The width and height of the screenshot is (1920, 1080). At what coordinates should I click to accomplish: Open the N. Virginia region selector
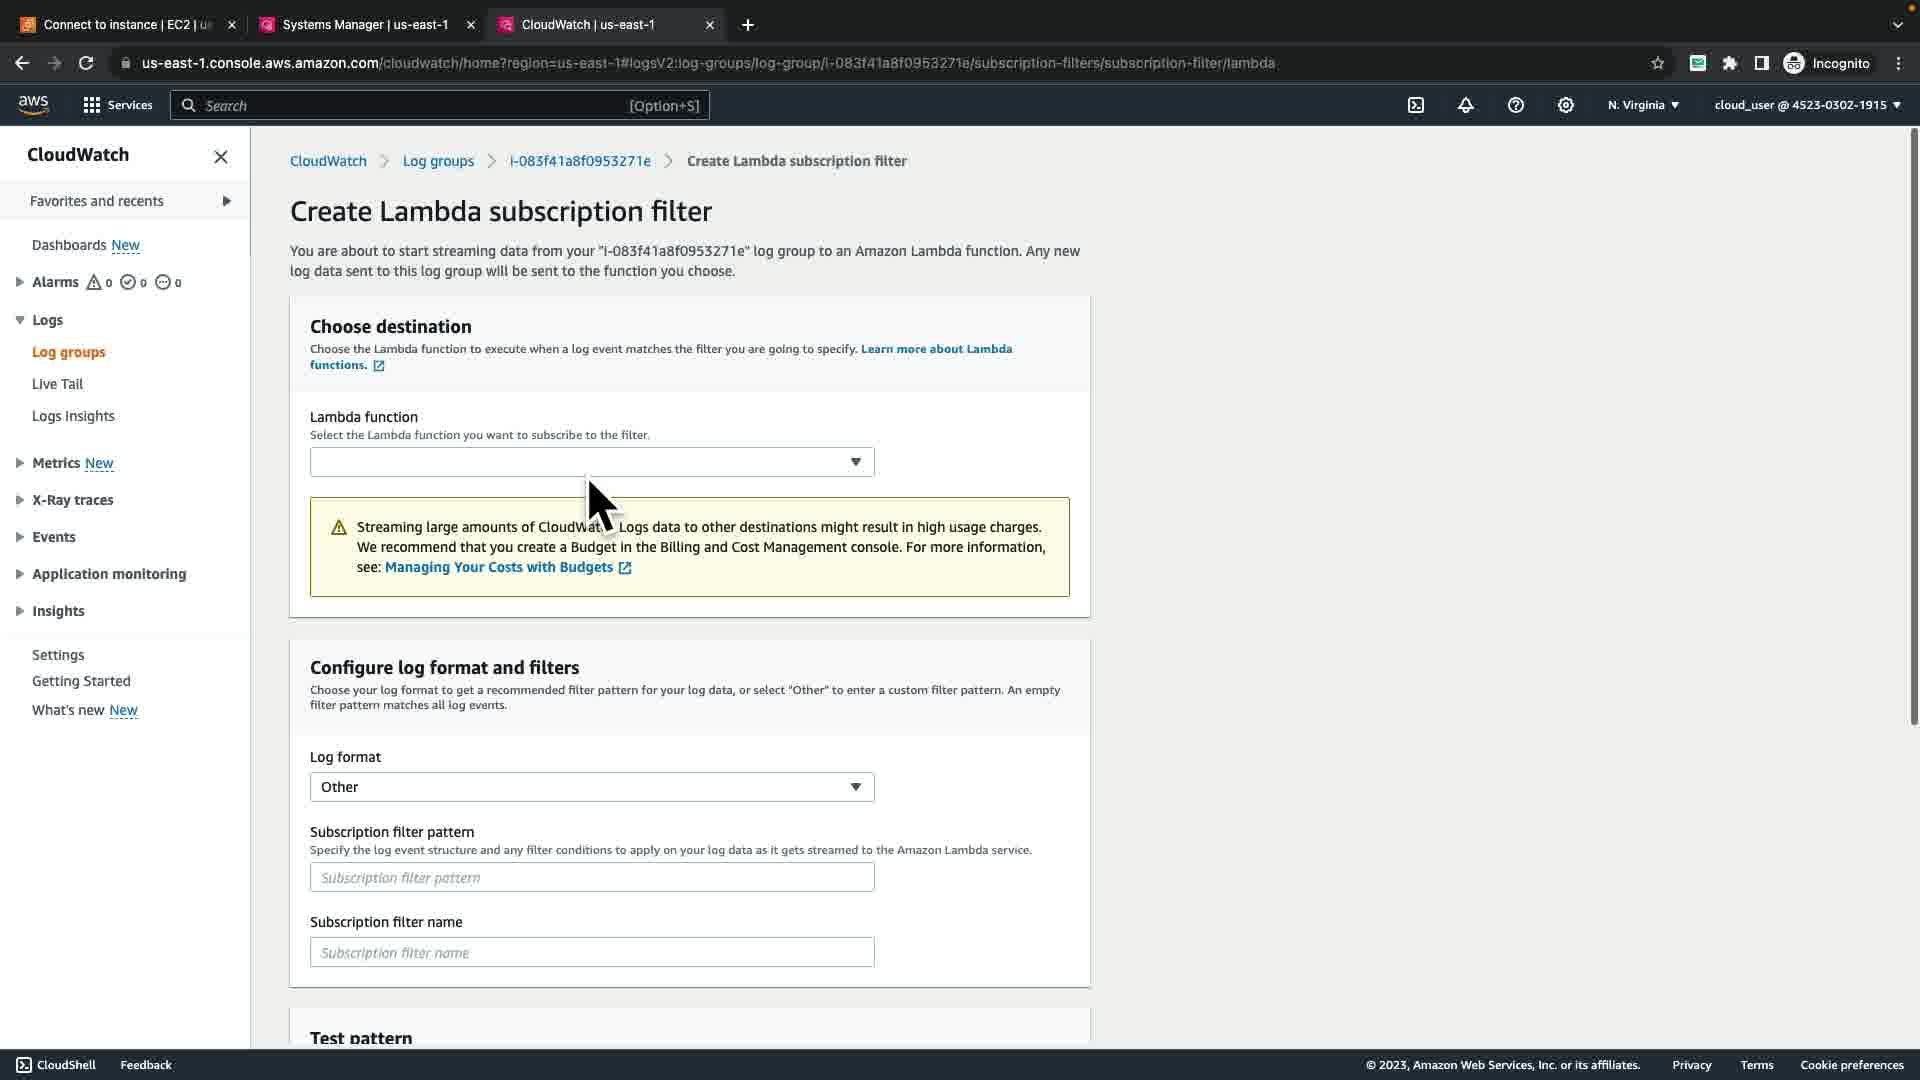[1643, 105]
